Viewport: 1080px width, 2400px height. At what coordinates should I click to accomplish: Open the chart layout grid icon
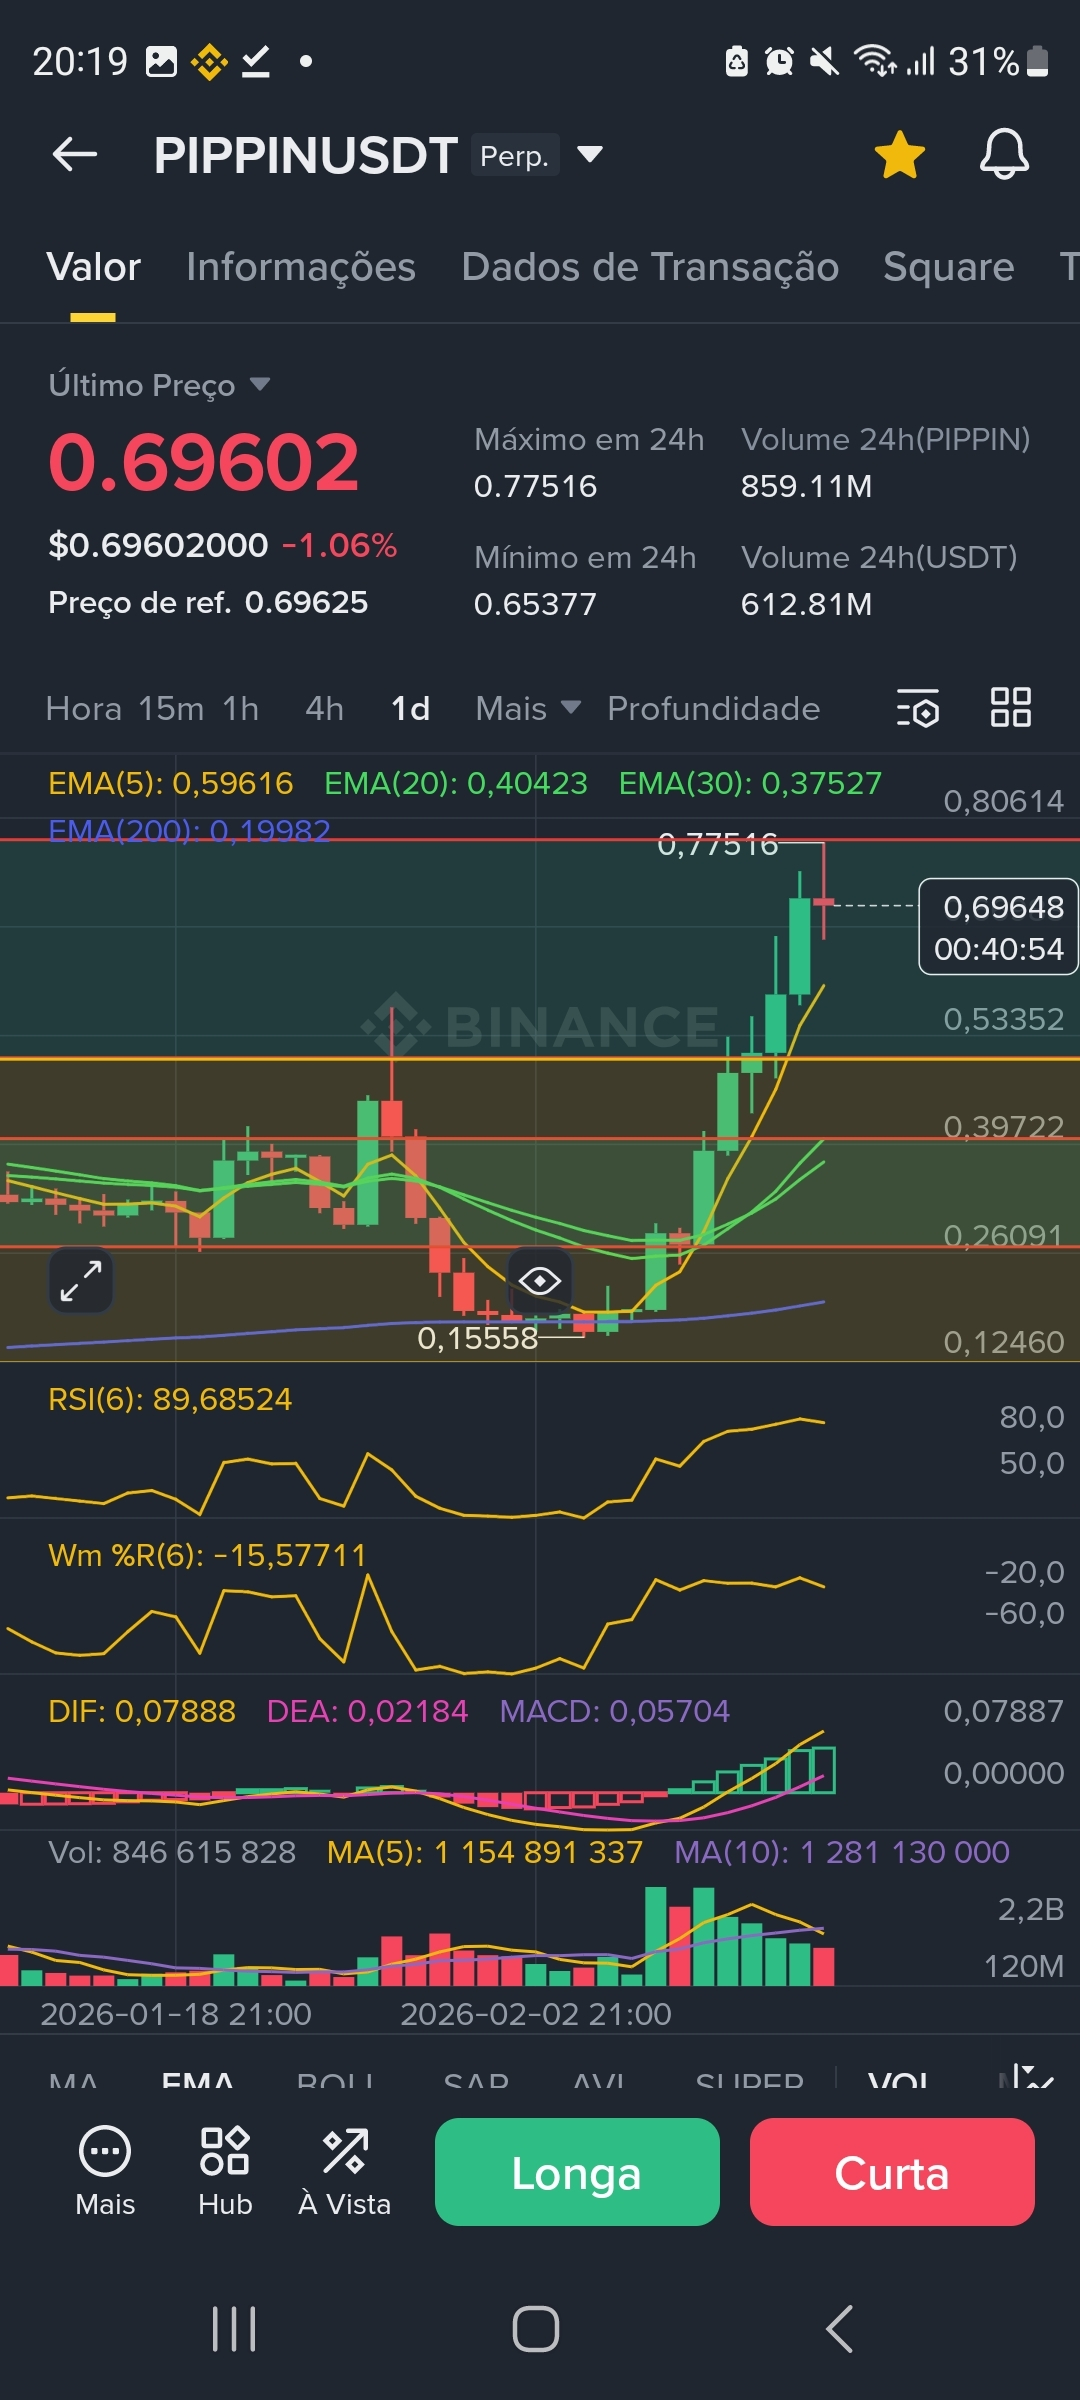[x=1010, y=707]
